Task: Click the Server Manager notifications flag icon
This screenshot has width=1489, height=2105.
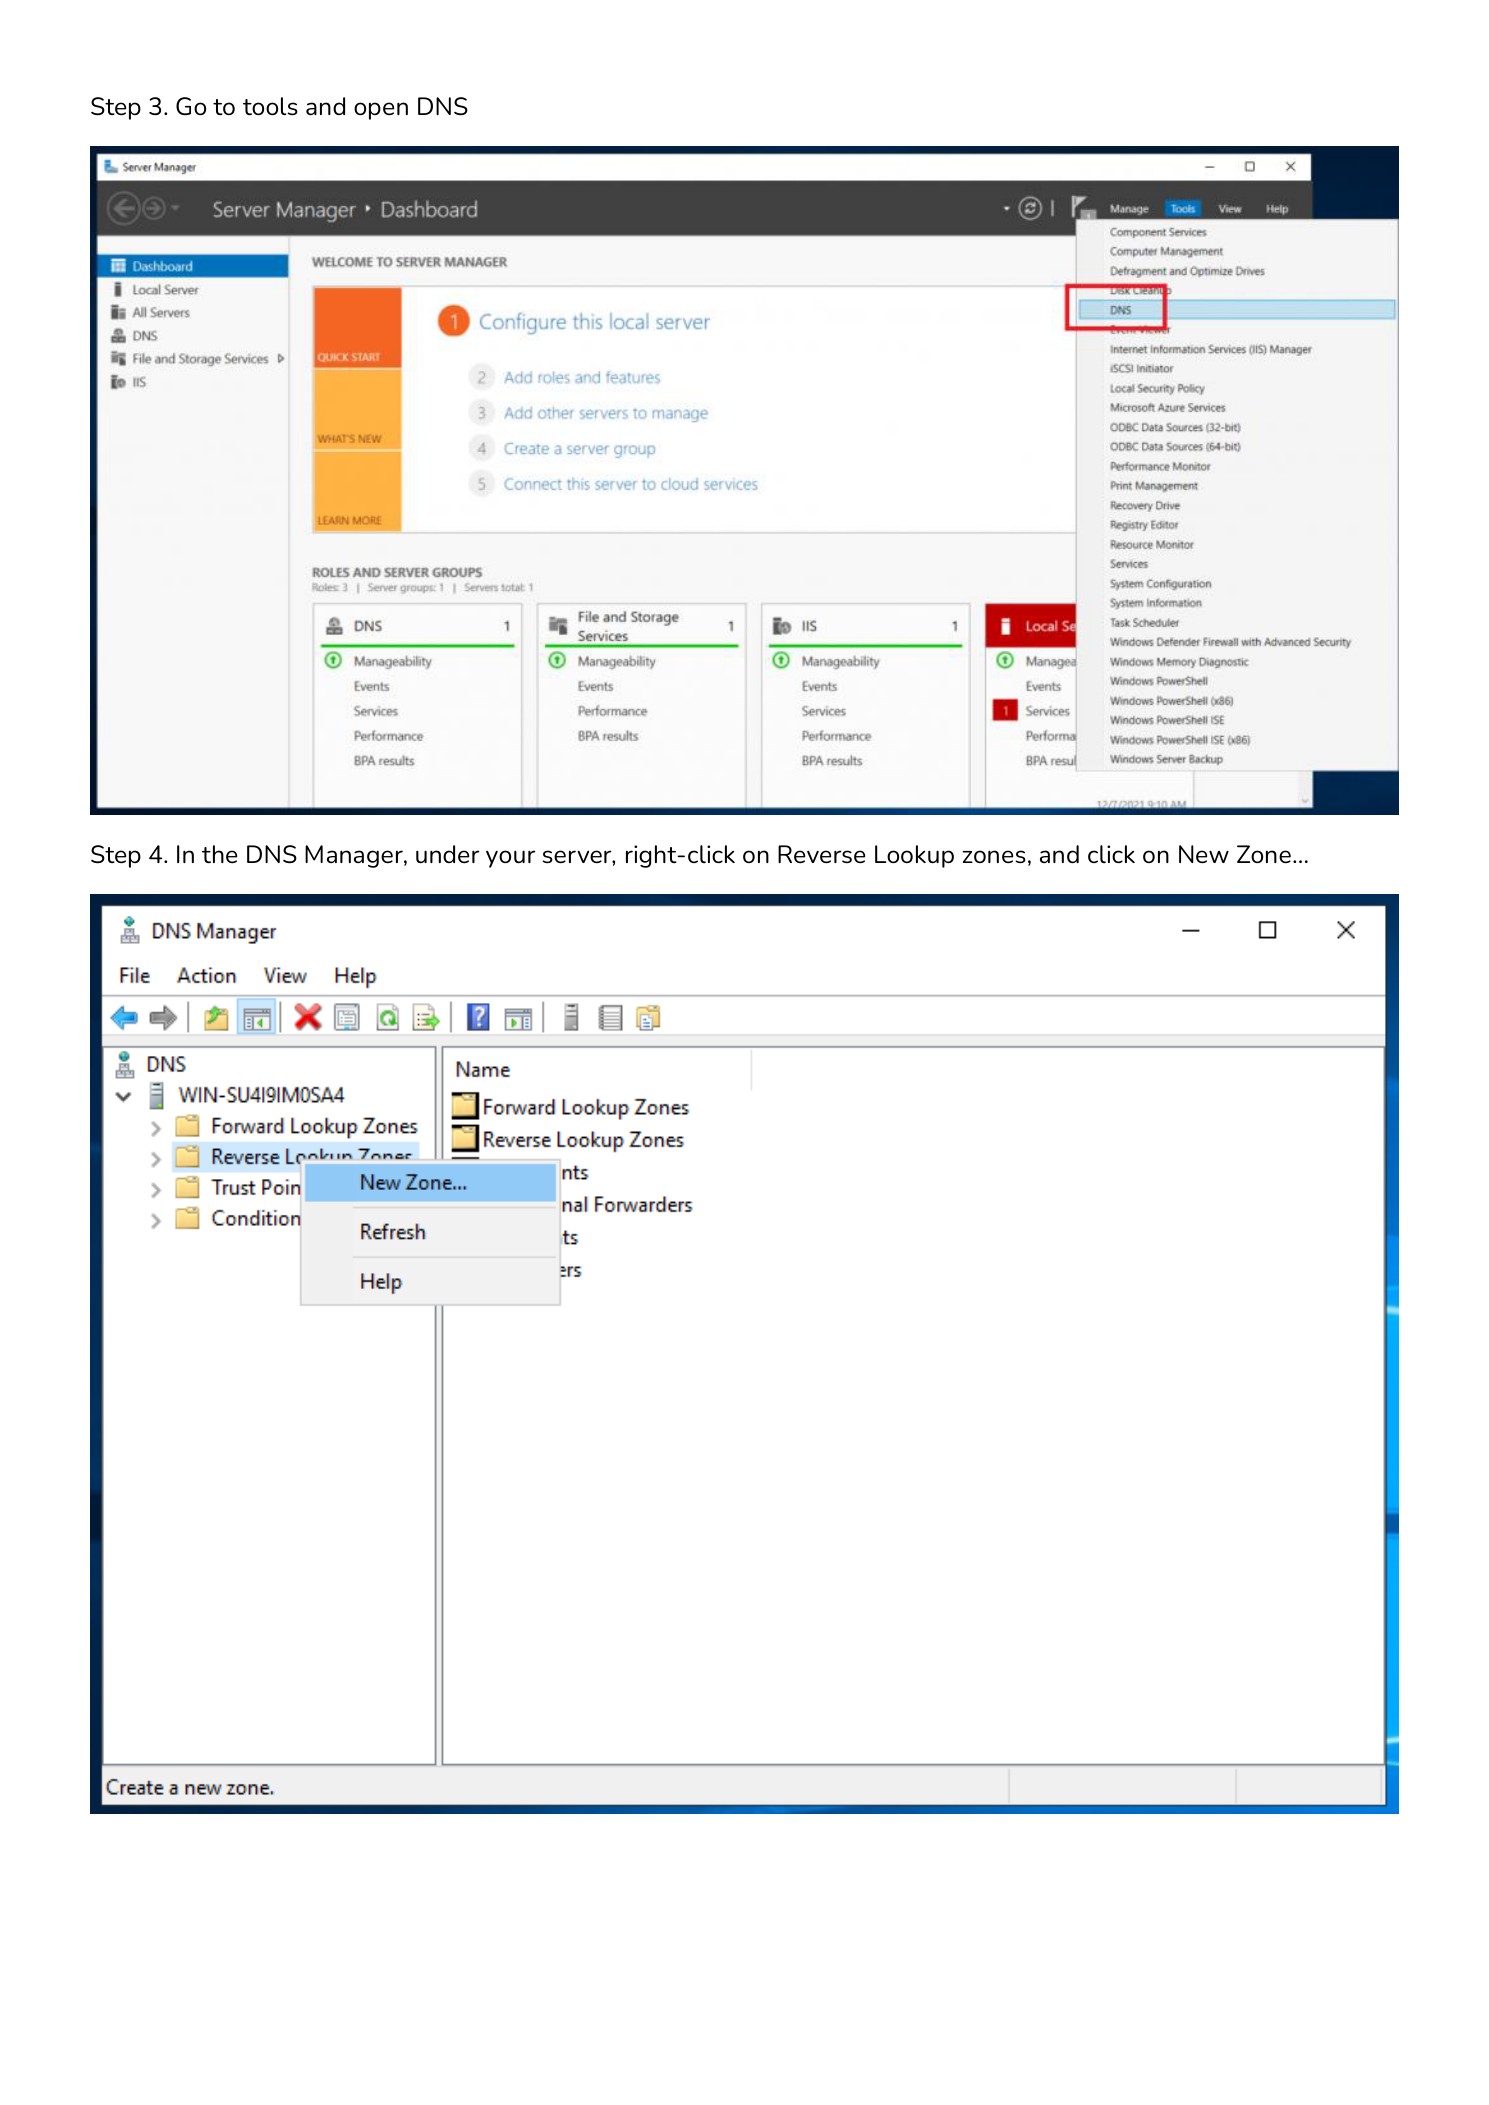Action: click(1083, 208)
